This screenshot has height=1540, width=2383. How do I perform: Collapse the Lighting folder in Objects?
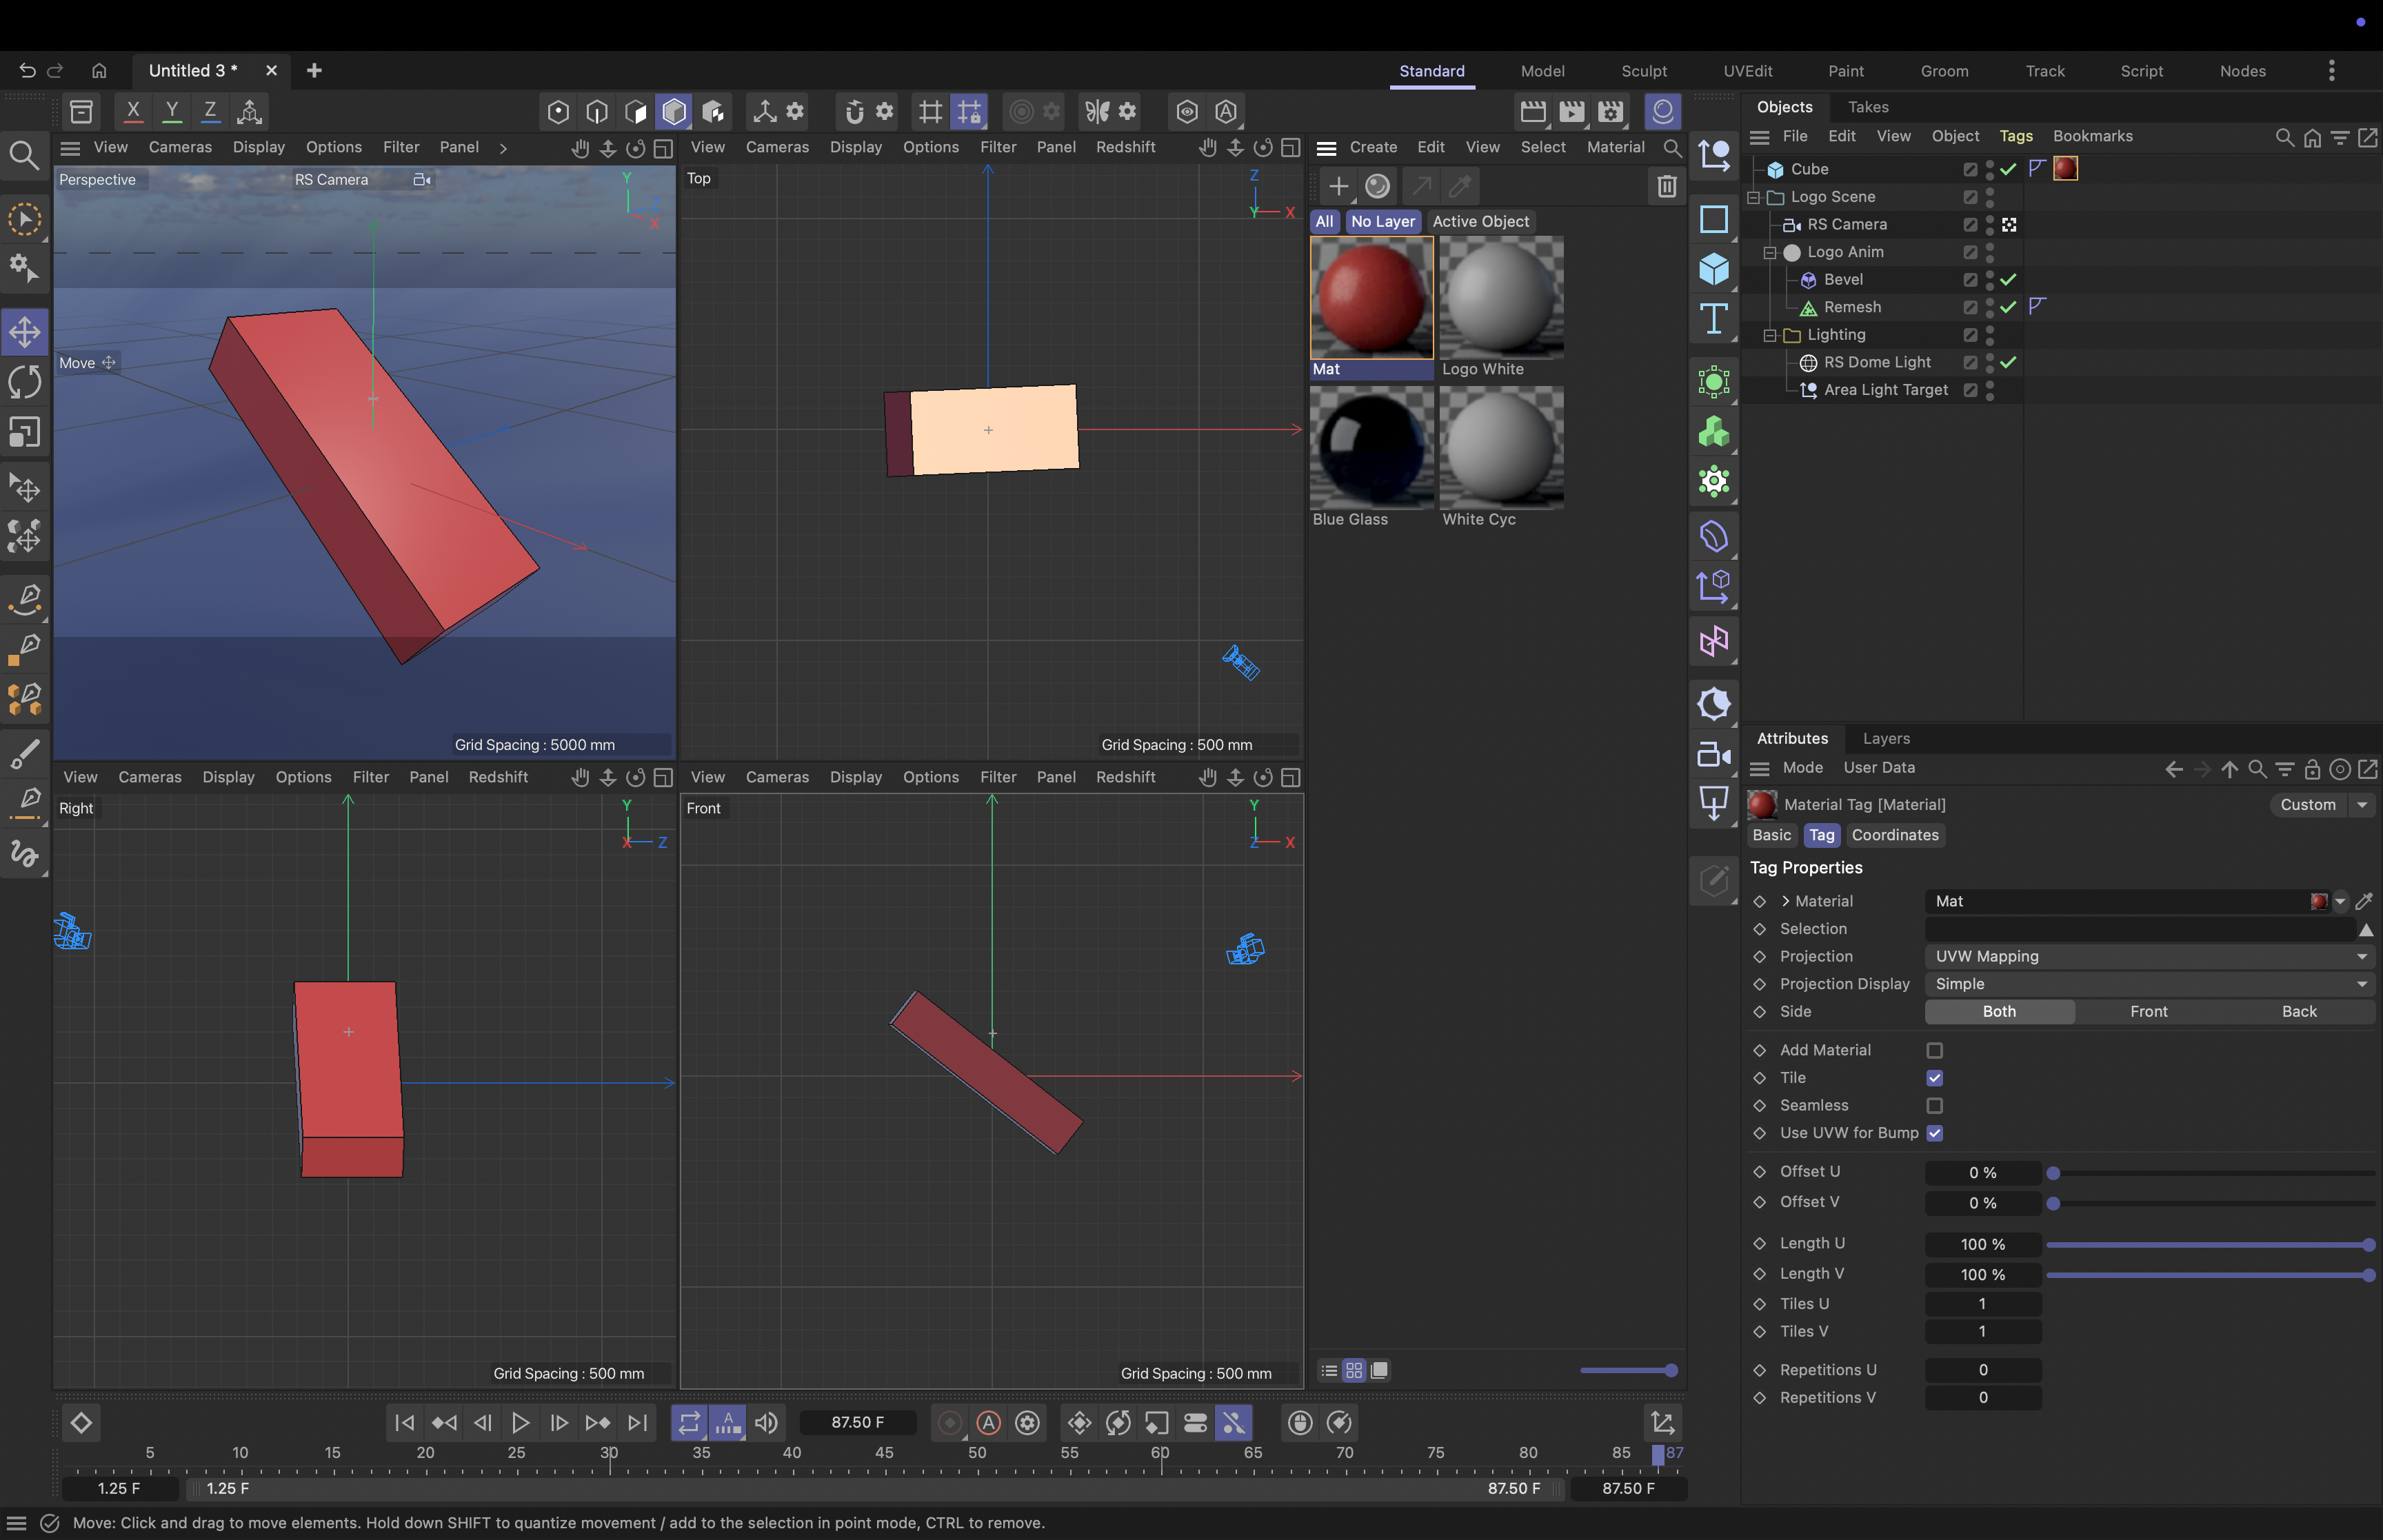tap(1770, 335)
